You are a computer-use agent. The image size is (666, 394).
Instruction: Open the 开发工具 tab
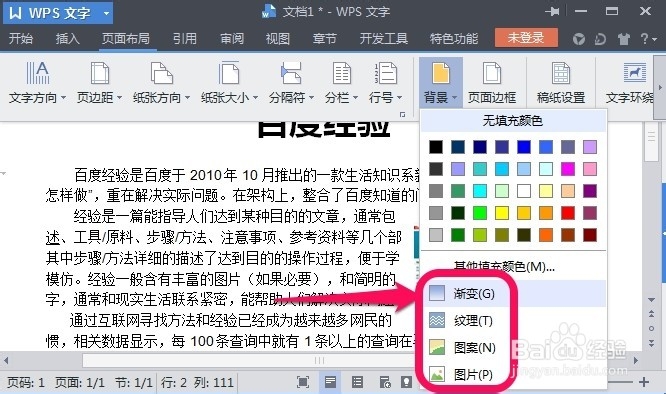[x=384, y=39]
